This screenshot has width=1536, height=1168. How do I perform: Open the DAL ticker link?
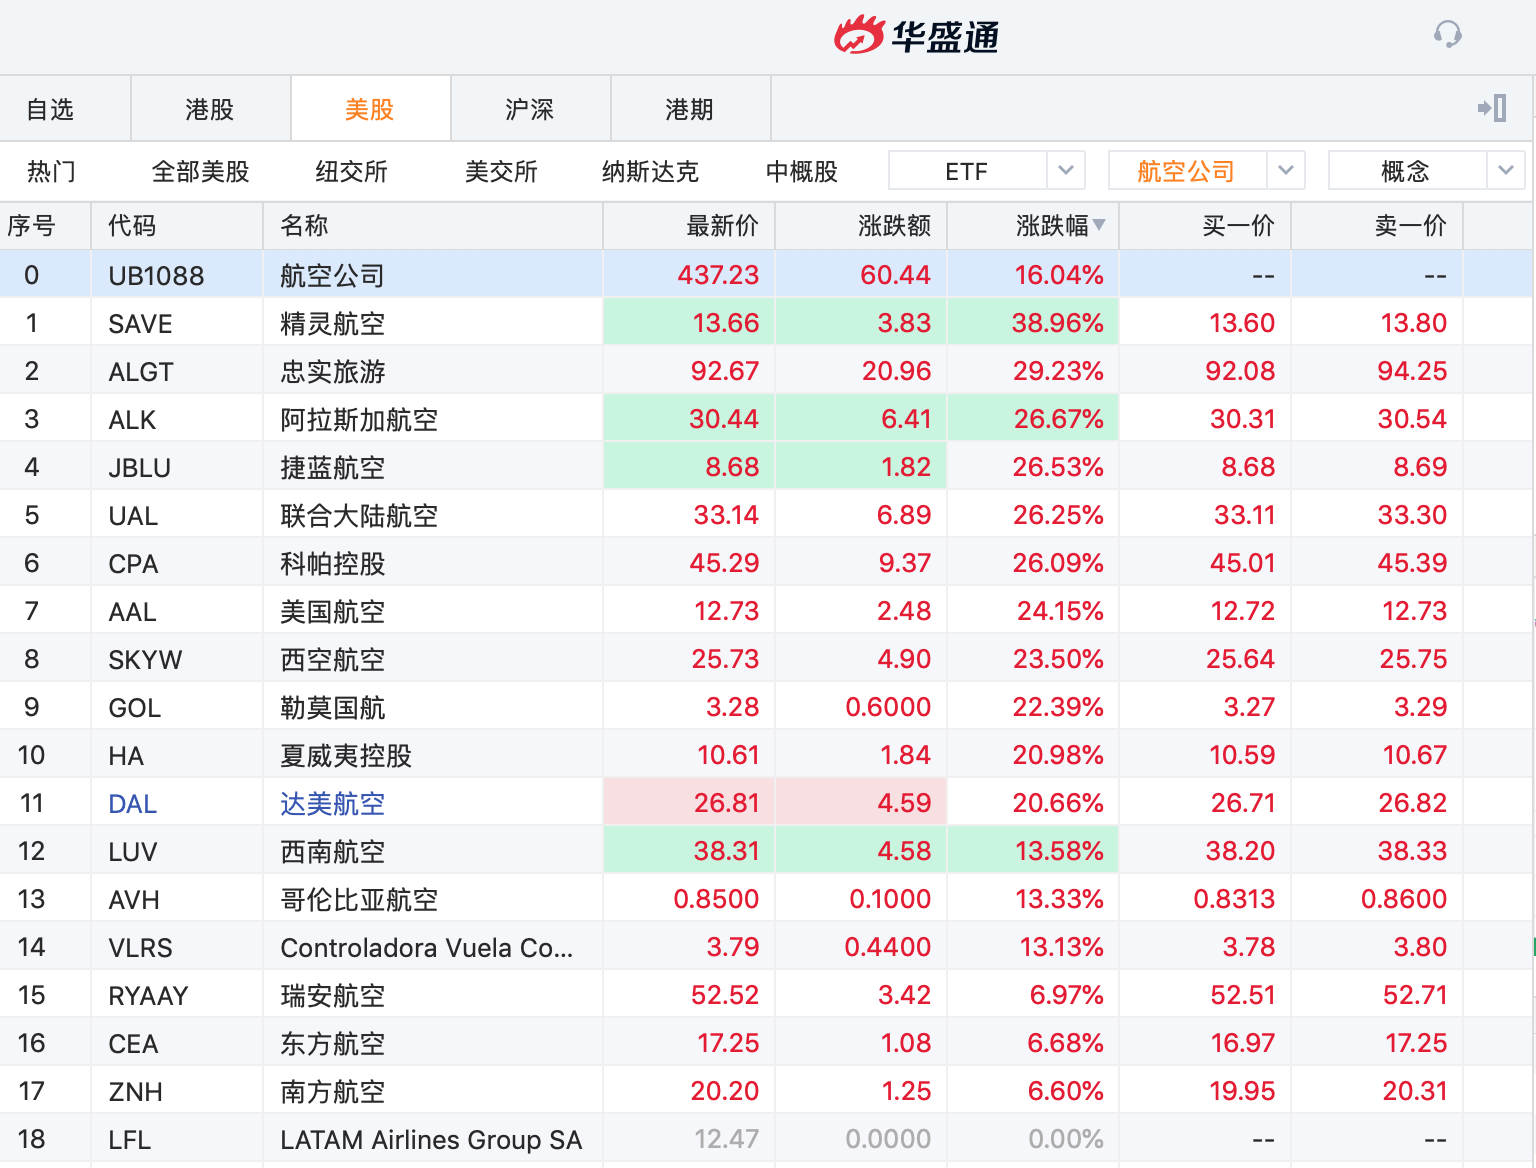coord(132,804)
